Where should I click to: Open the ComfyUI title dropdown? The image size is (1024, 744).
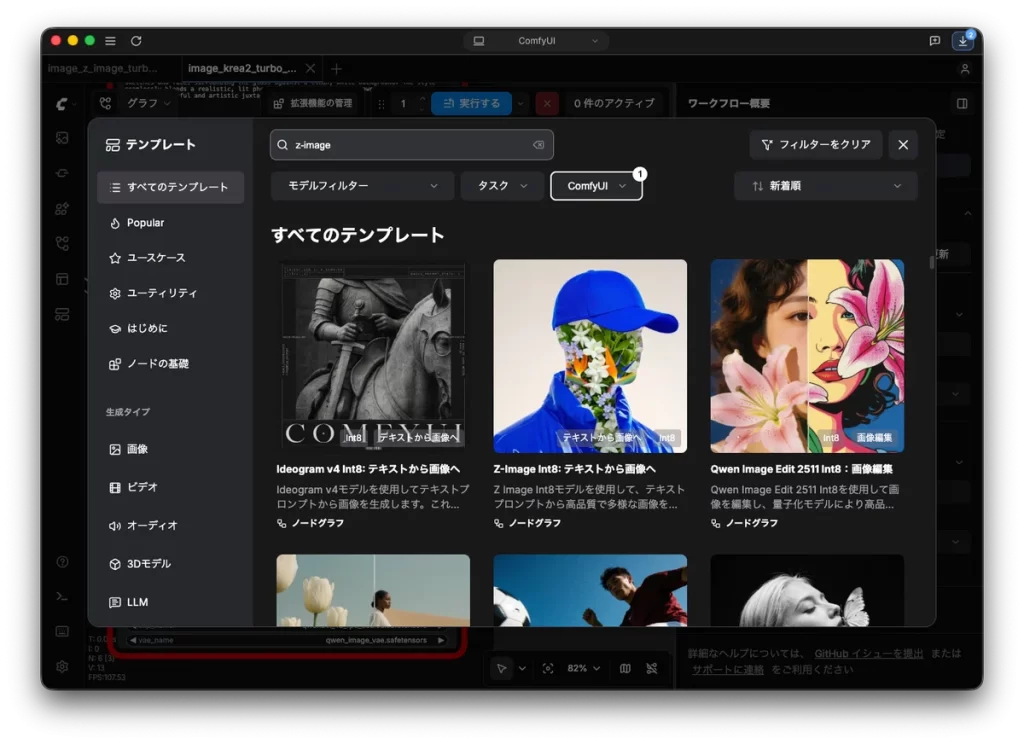click(x=536, y=40)
